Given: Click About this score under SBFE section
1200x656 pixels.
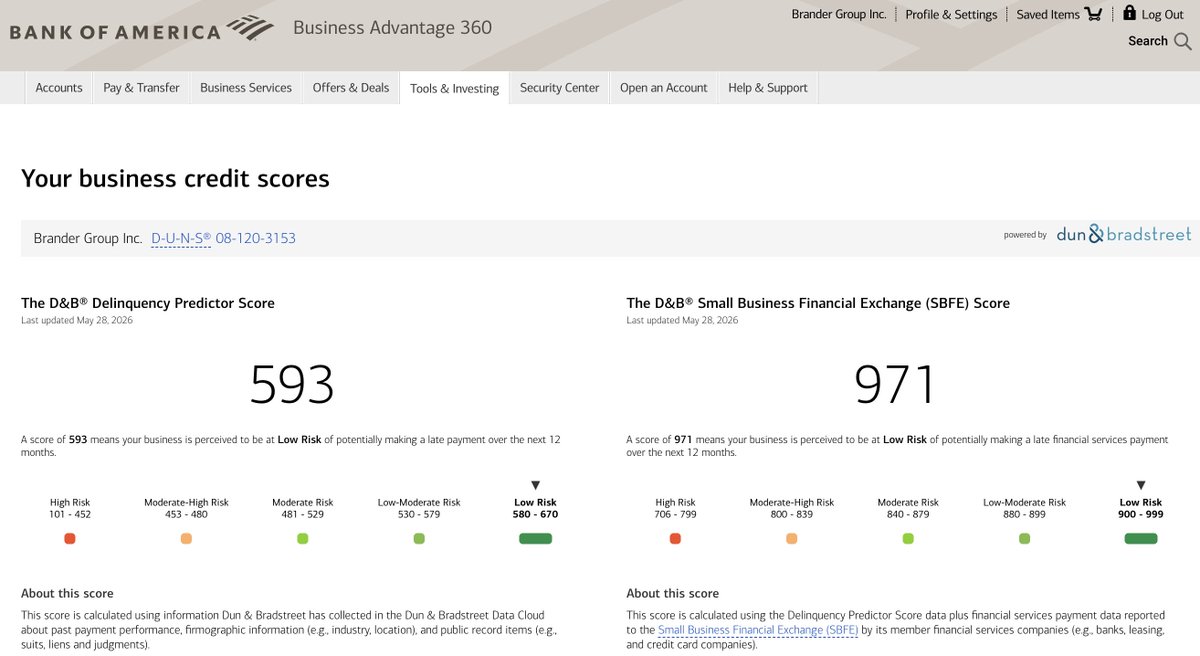Looking at the screenshot, I should (x=673, y=593).
